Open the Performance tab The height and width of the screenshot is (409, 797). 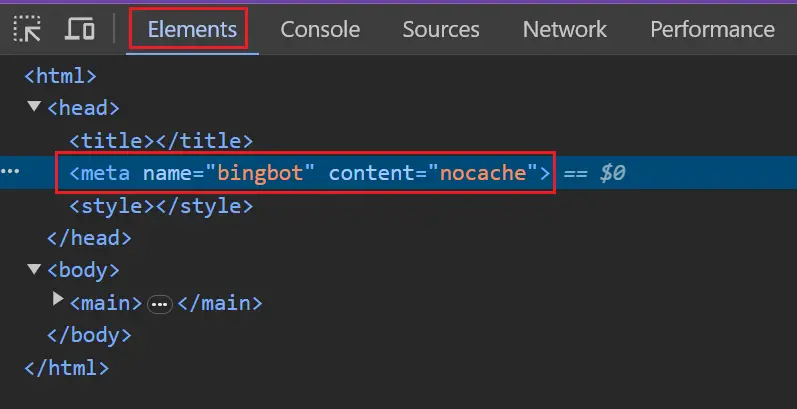[712, 29]
